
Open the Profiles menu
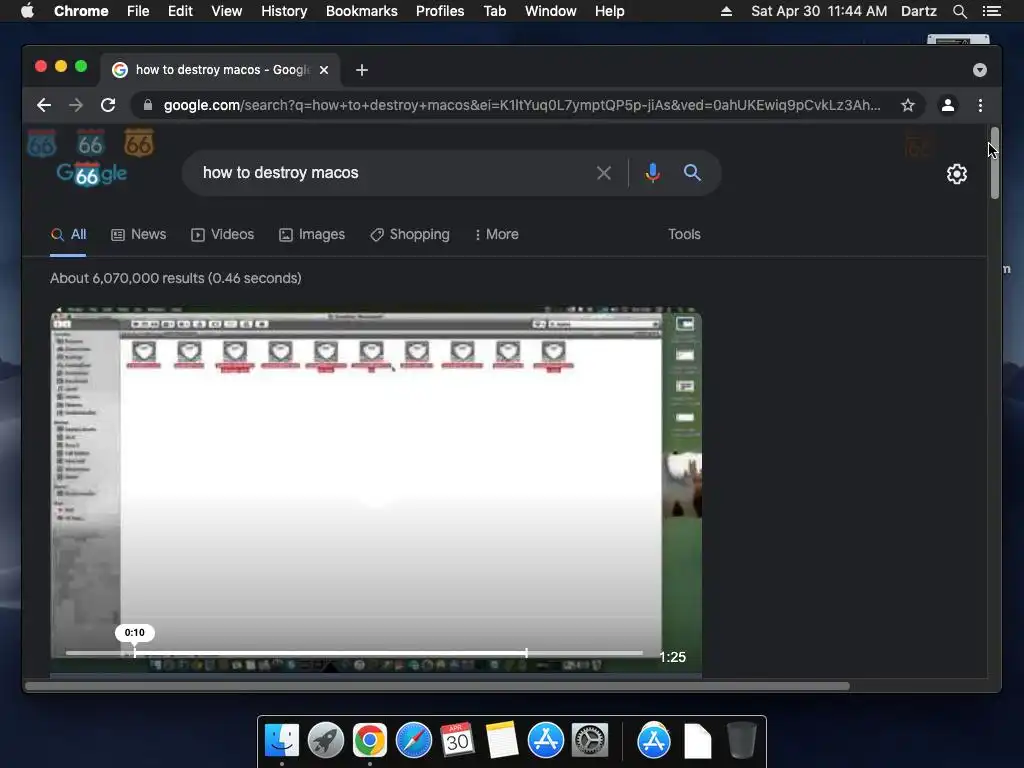click(x=440, y=11)
